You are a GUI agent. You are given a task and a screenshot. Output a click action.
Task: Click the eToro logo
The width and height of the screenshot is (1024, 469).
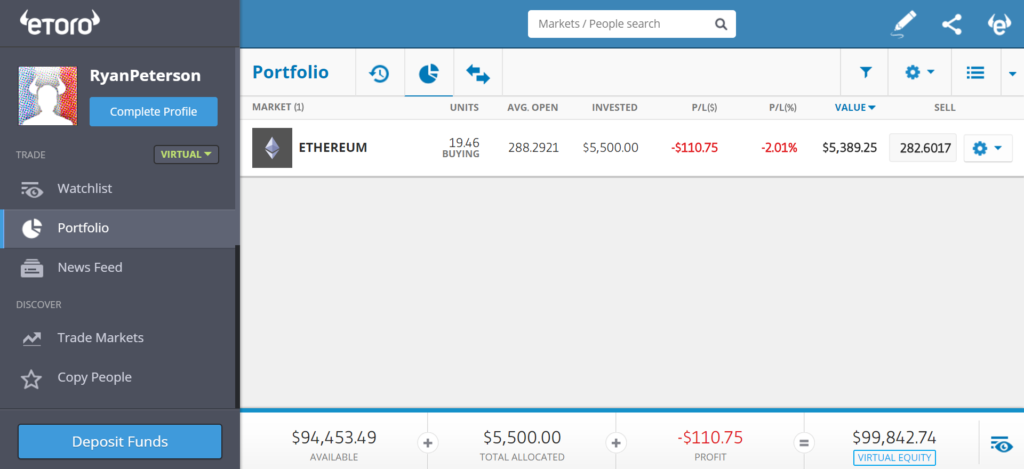click(59, 24)
